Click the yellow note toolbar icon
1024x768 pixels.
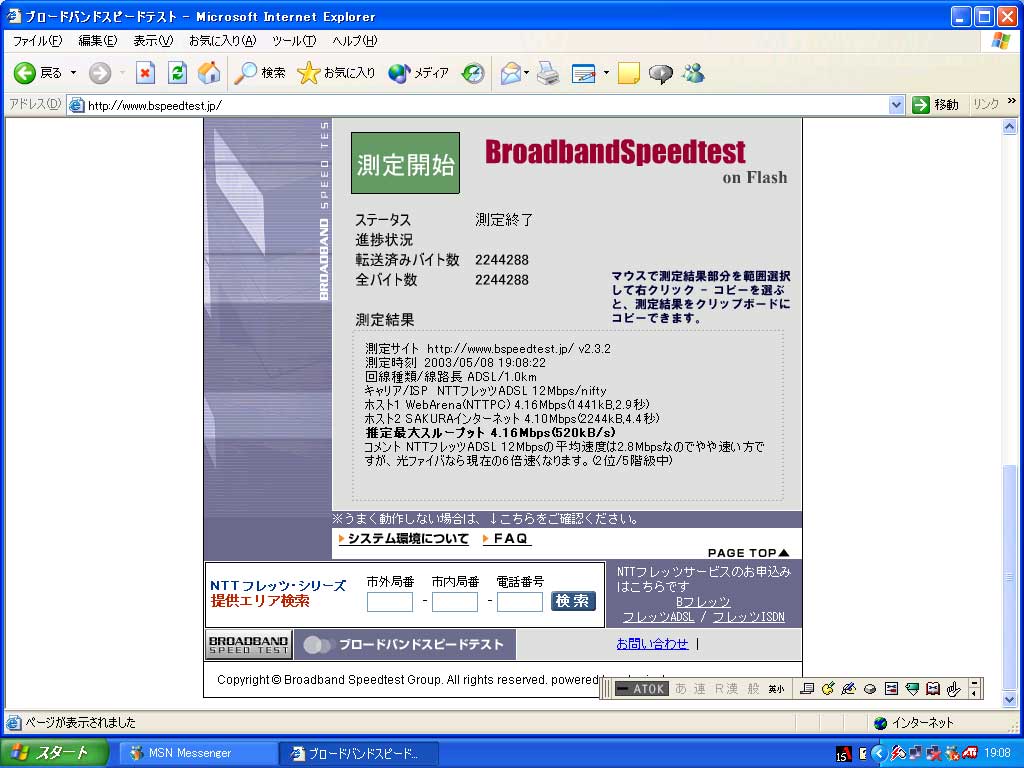[x=628, y=73]
